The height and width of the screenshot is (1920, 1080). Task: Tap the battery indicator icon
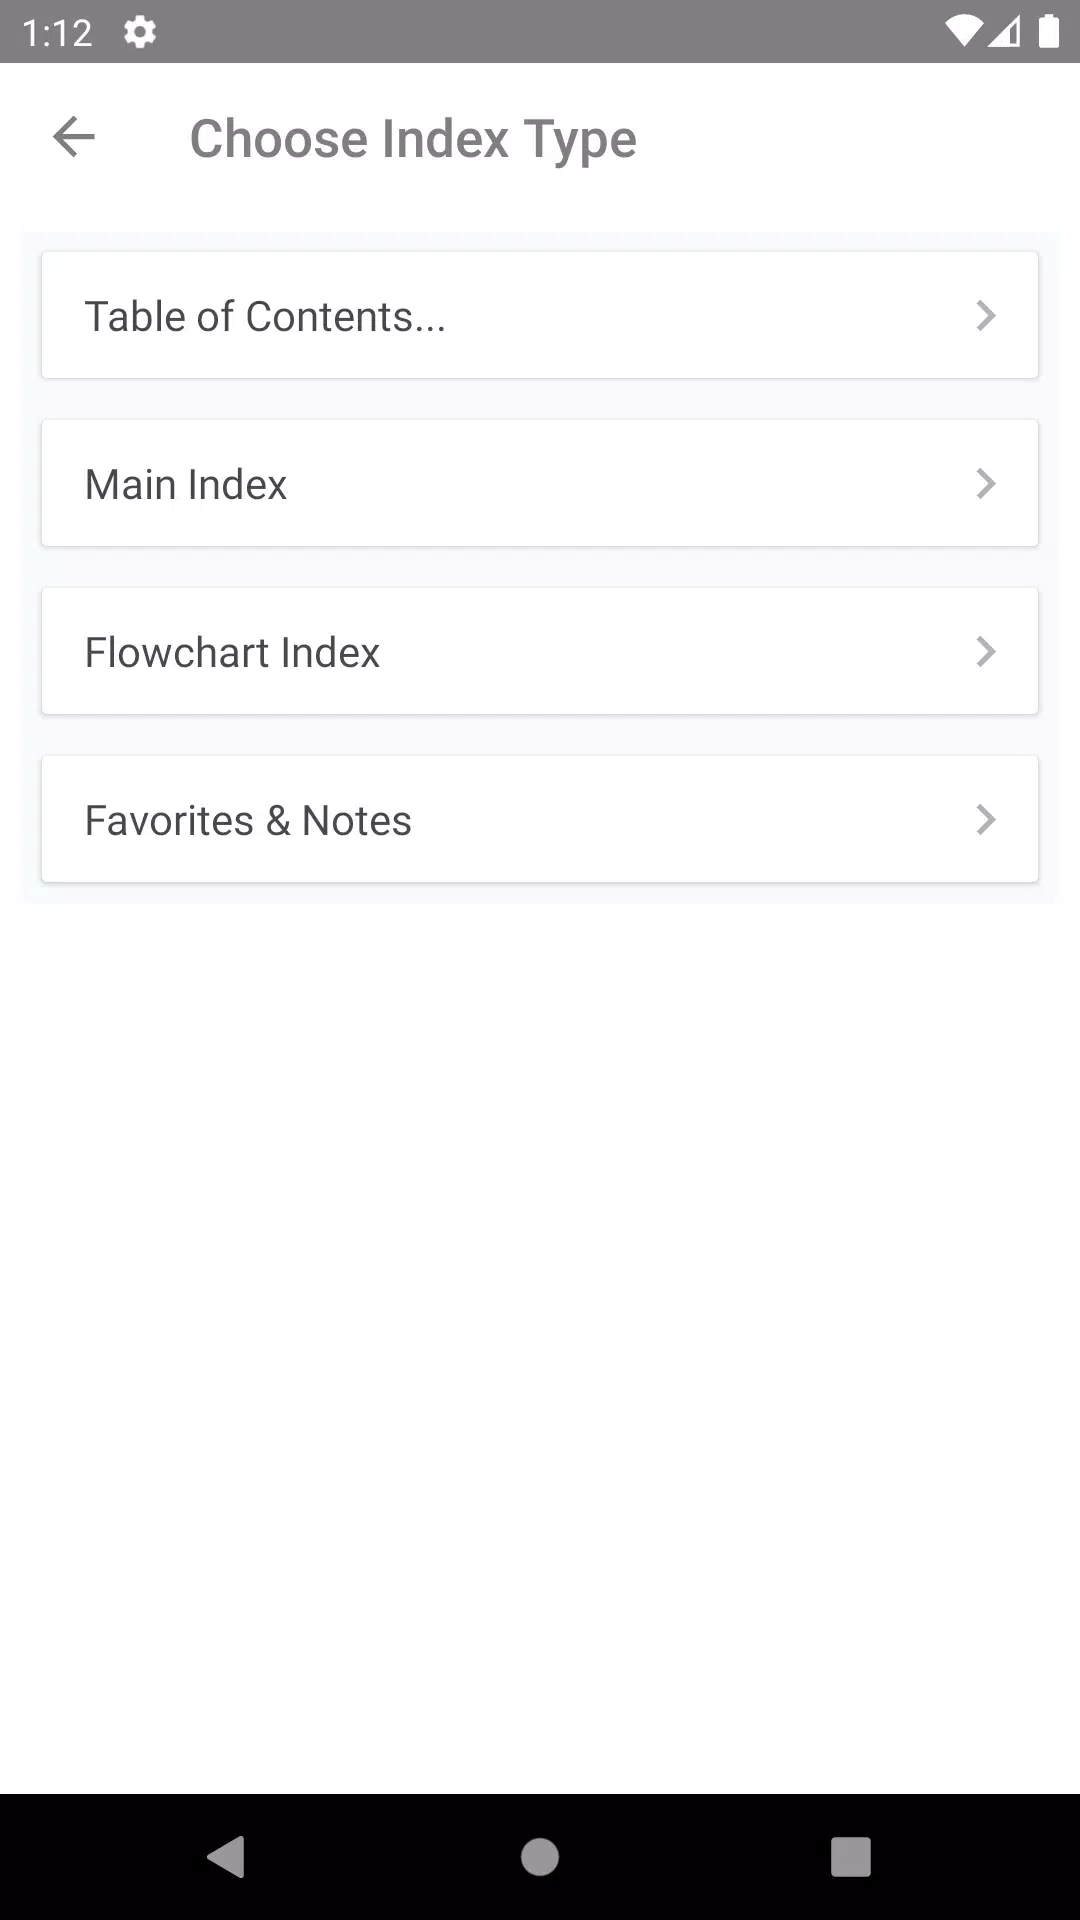1048,32
